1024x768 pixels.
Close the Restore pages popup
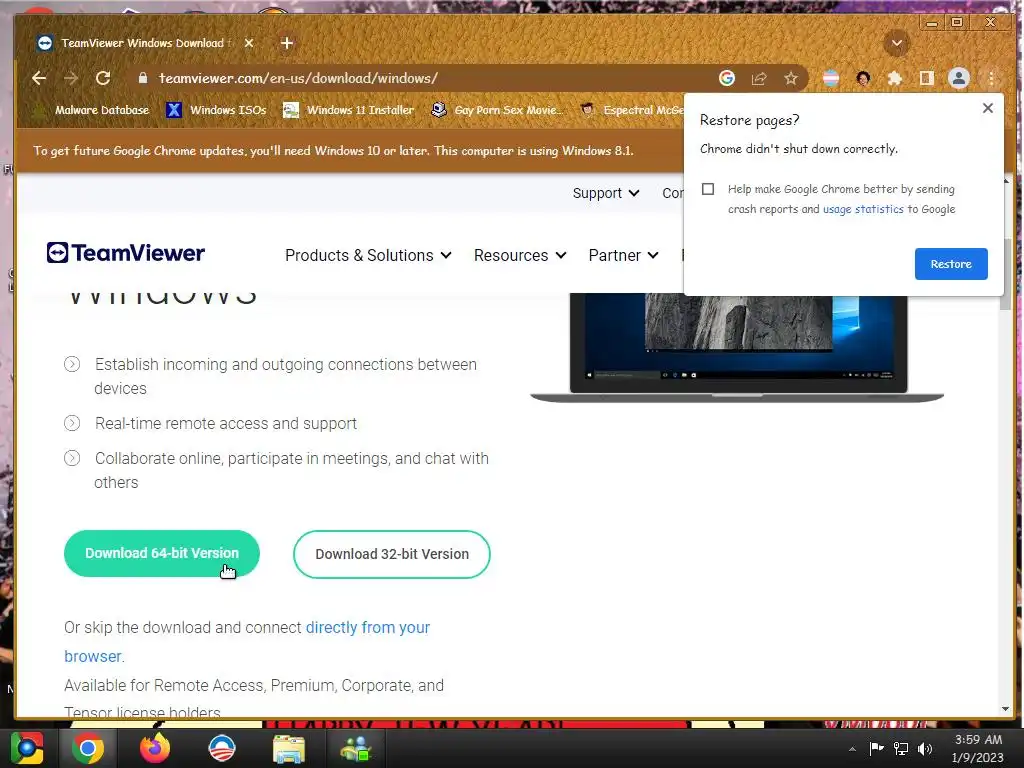coord(987,108)
